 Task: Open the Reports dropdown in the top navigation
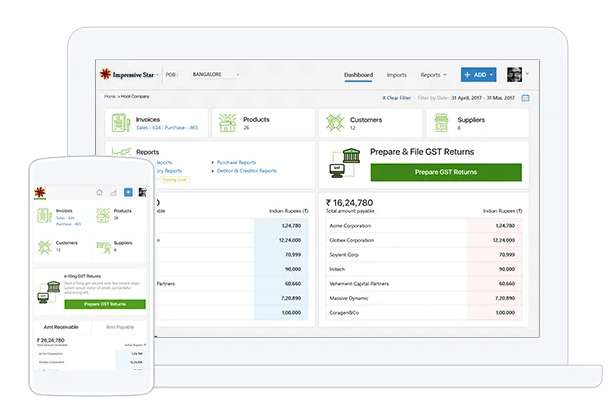[433, 75]
